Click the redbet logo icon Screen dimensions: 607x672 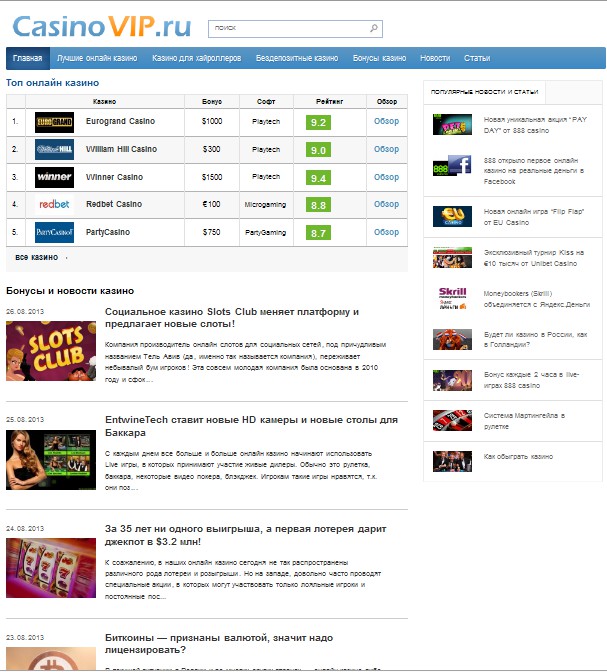54,204
